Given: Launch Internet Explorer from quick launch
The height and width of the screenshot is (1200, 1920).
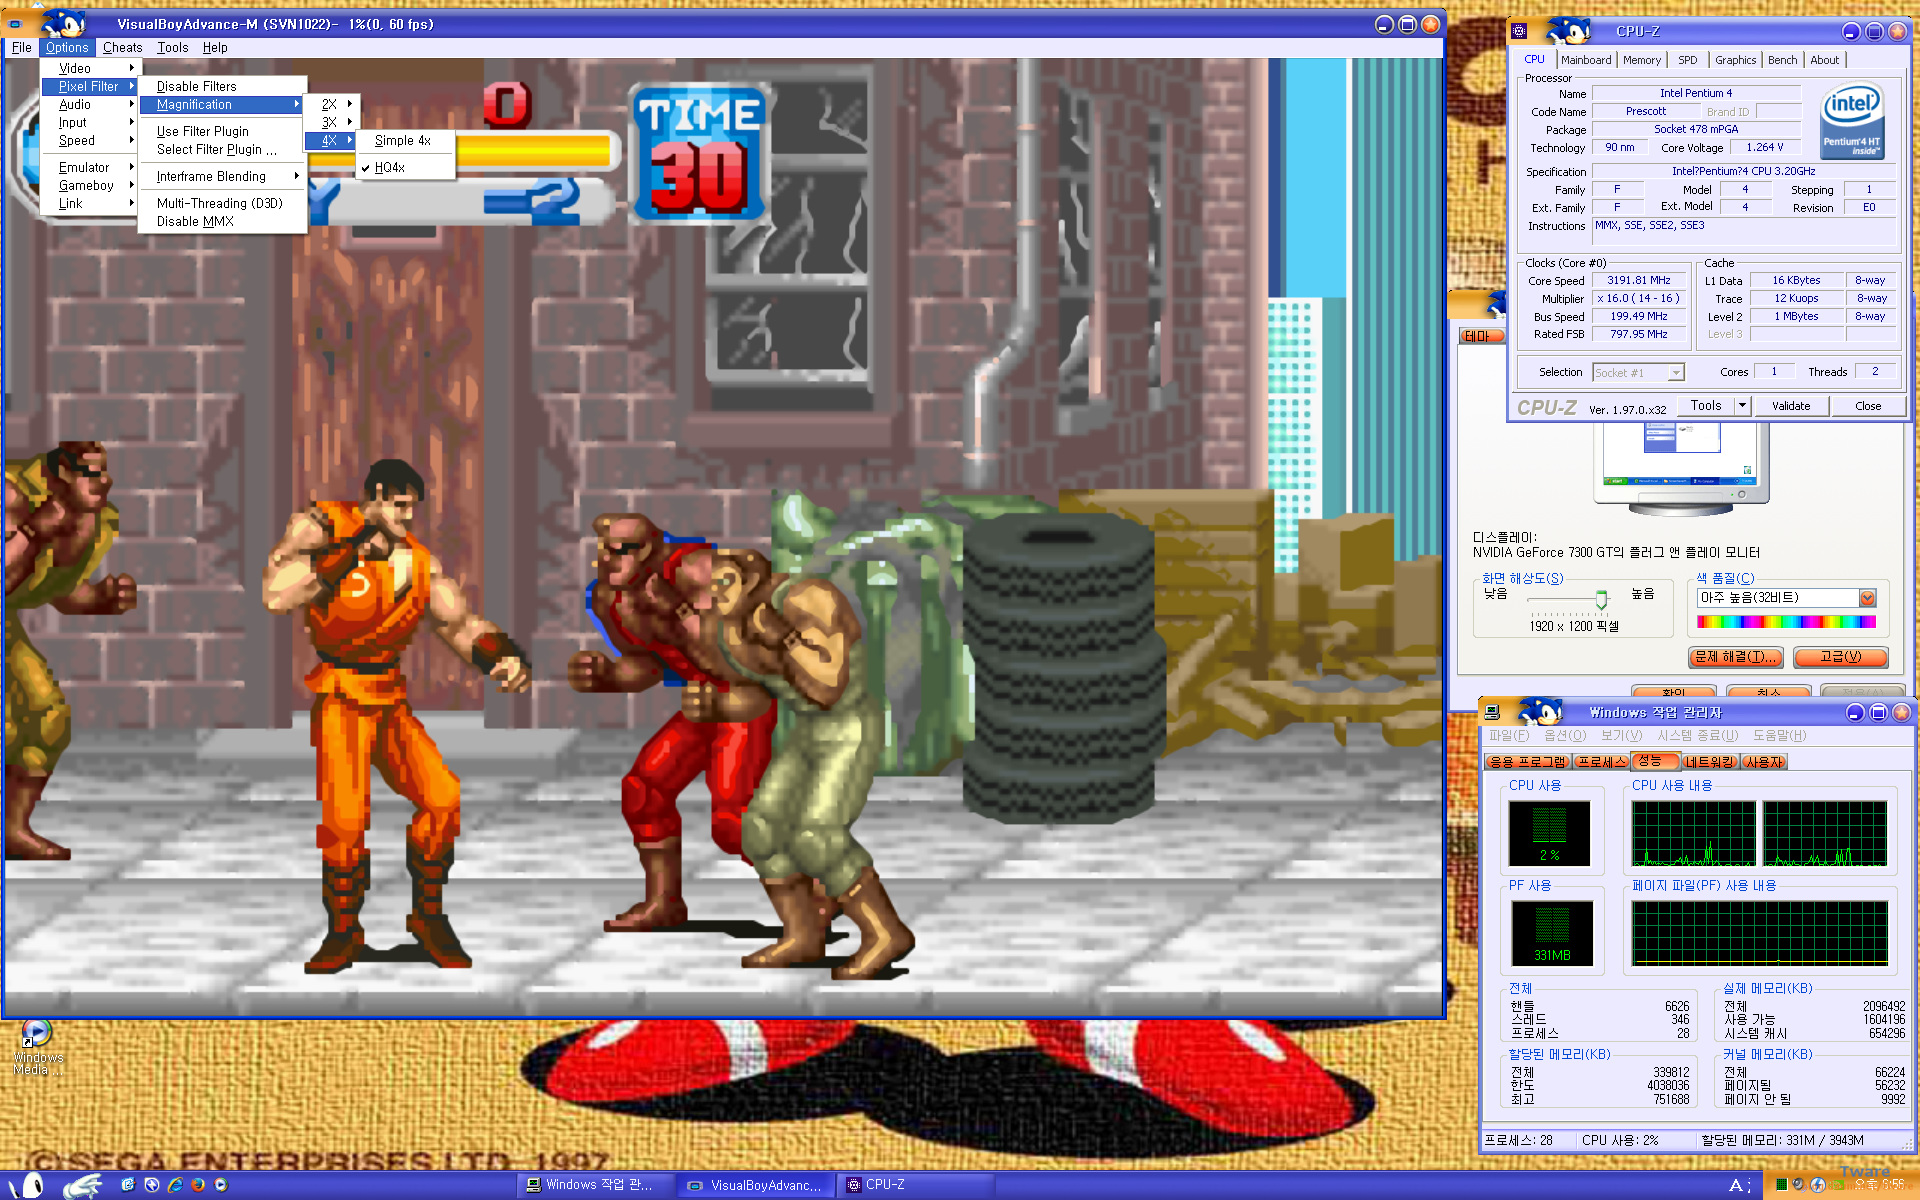Looking at the screenshot, I should [175, 1185].
